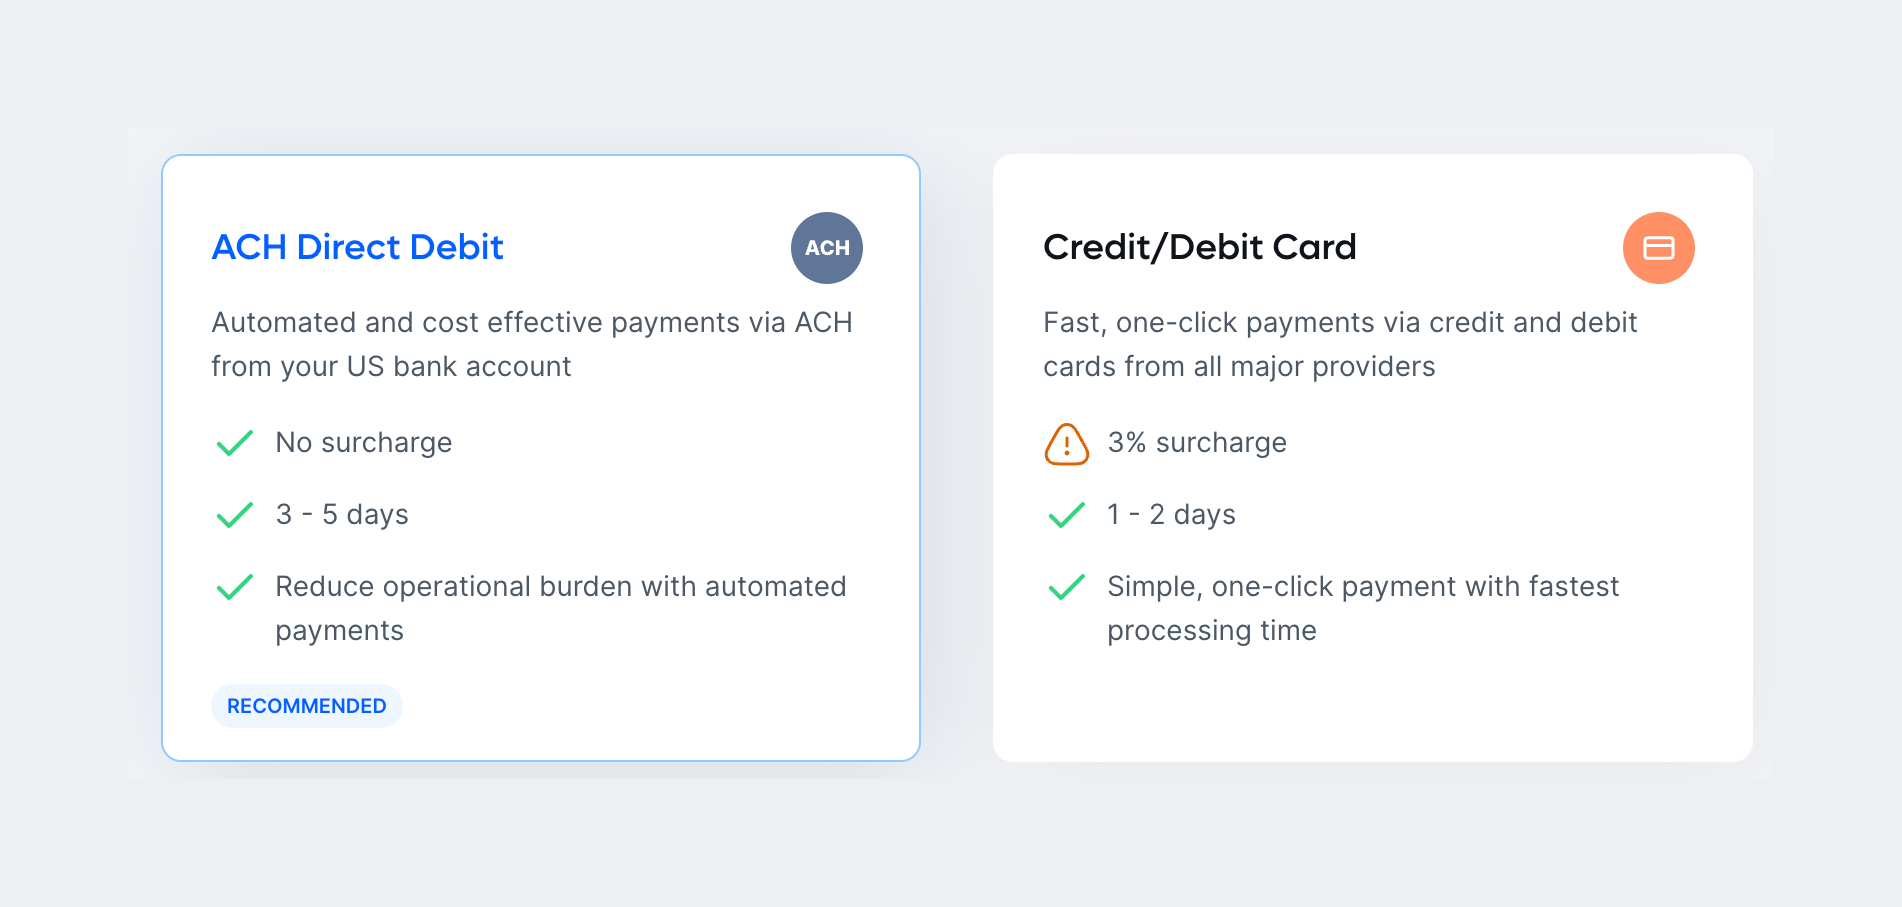1902x907 pixels.
Task: Click the orange warning triangle icon
Action: click(x=1066, y=444)
